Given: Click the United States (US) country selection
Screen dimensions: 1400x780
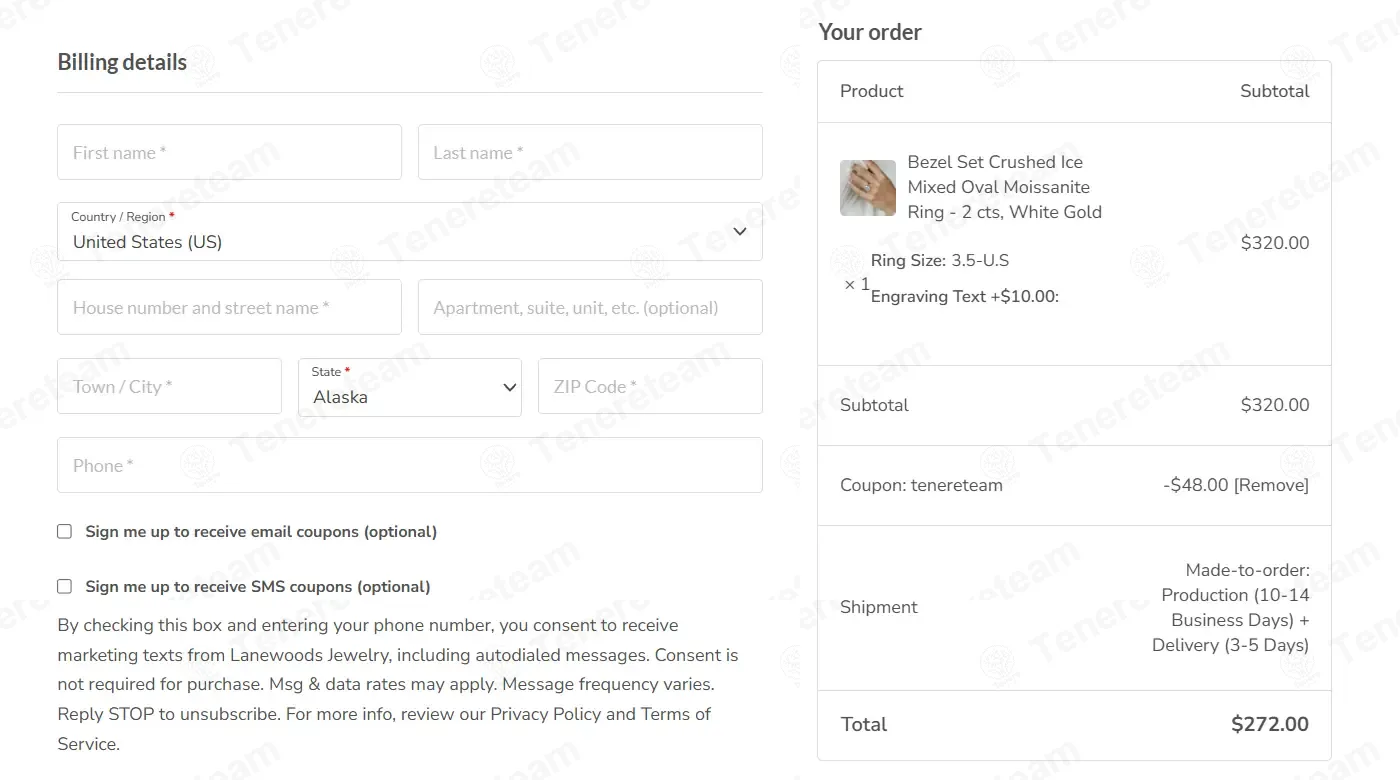Looking at the screenshot, I should pos(147,242).
